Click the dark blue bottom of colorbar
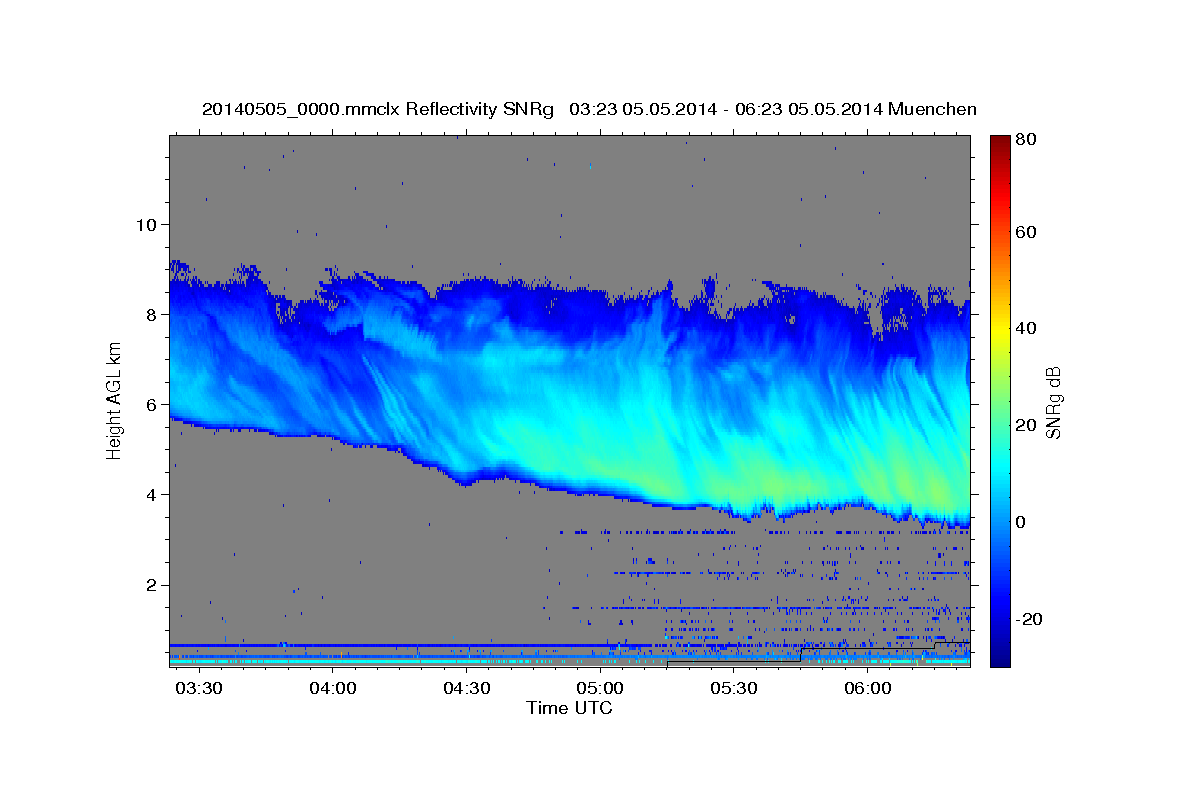This screenshot has height=800, width=1200. 999,655
